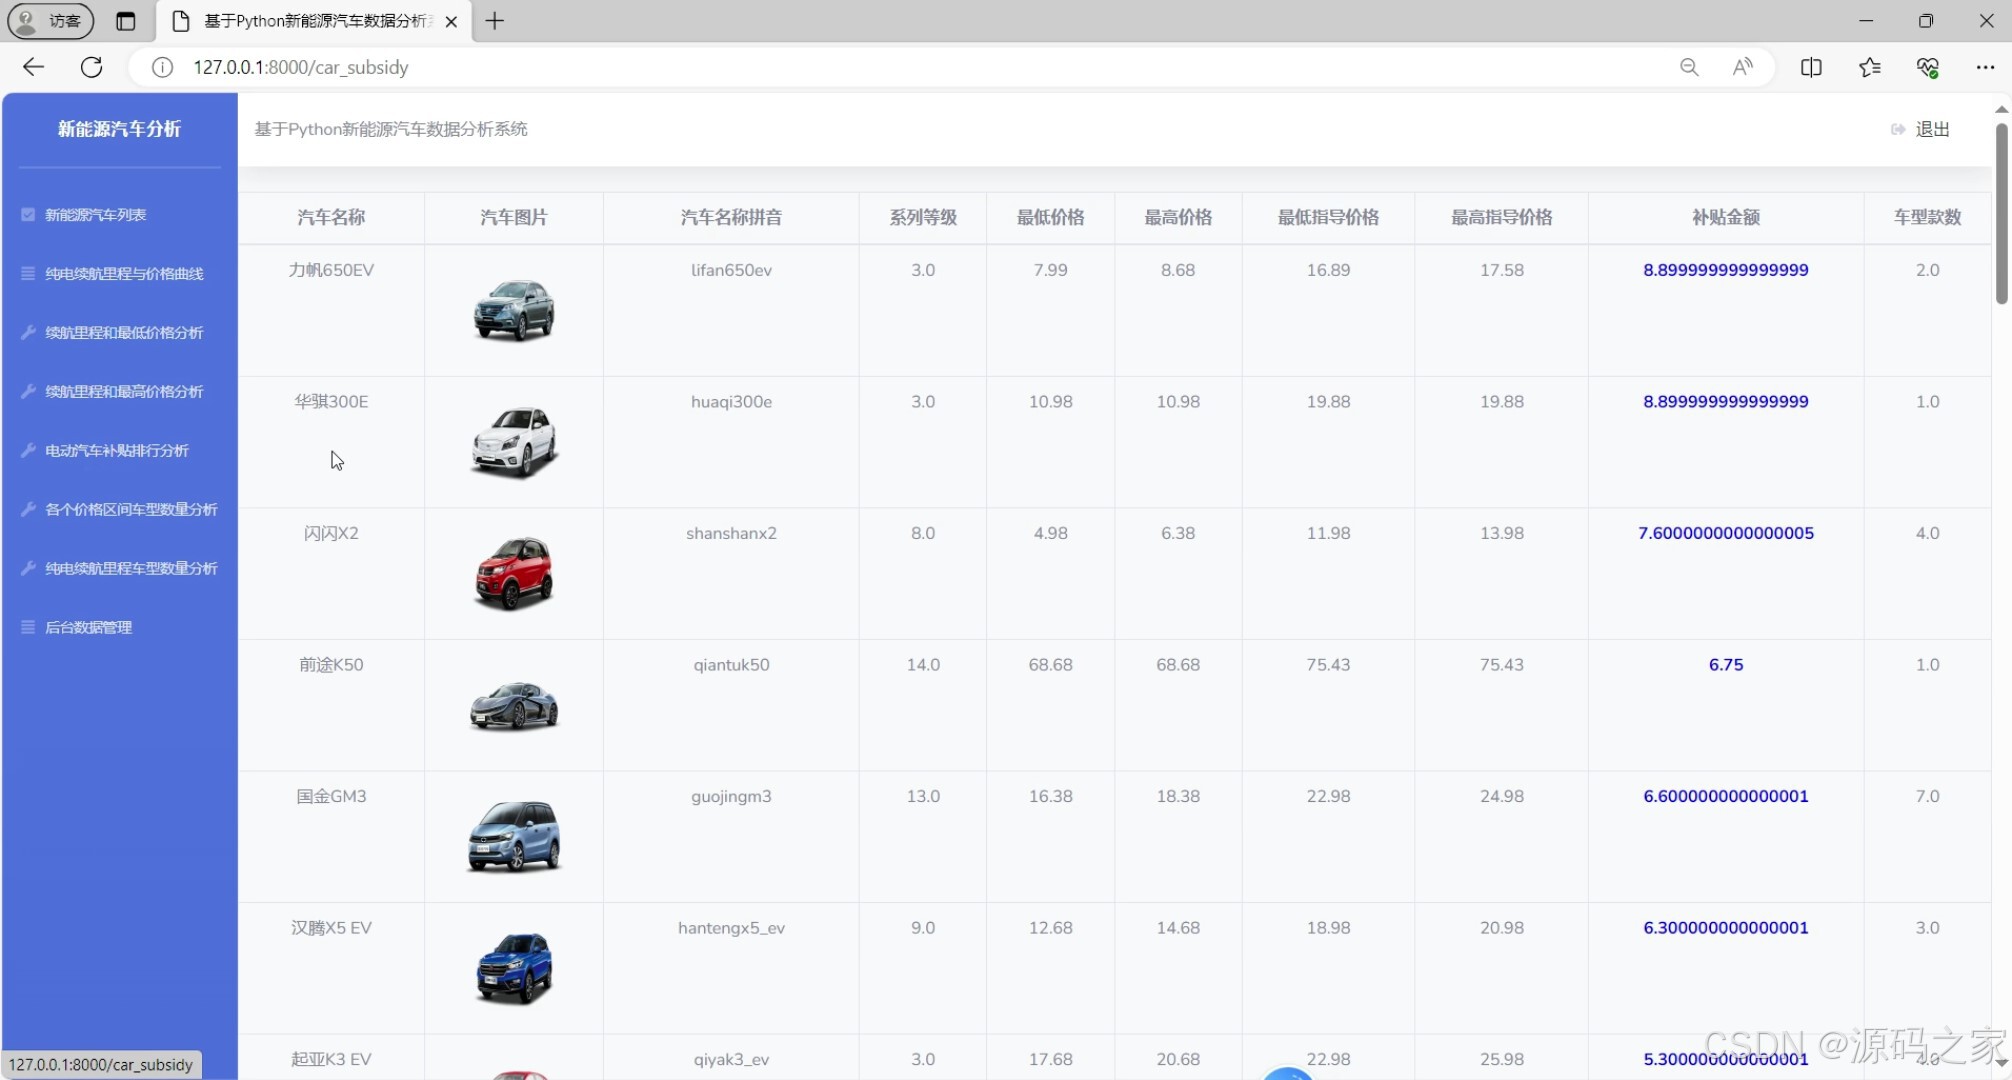Screen dimensions: 2012x1080
Task: Open the 访客 guest profile menu
Action: click(50, 21)
